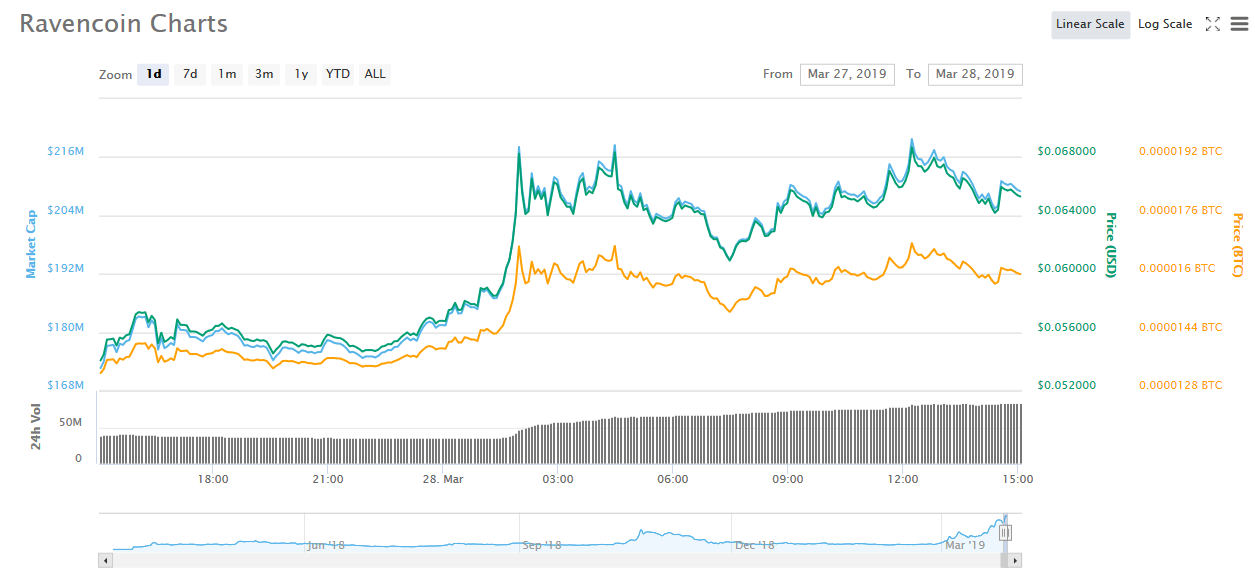The image size is (1255, 579).
Task: Click the 06:00 time axis label
Action: [x=673, y=480]
